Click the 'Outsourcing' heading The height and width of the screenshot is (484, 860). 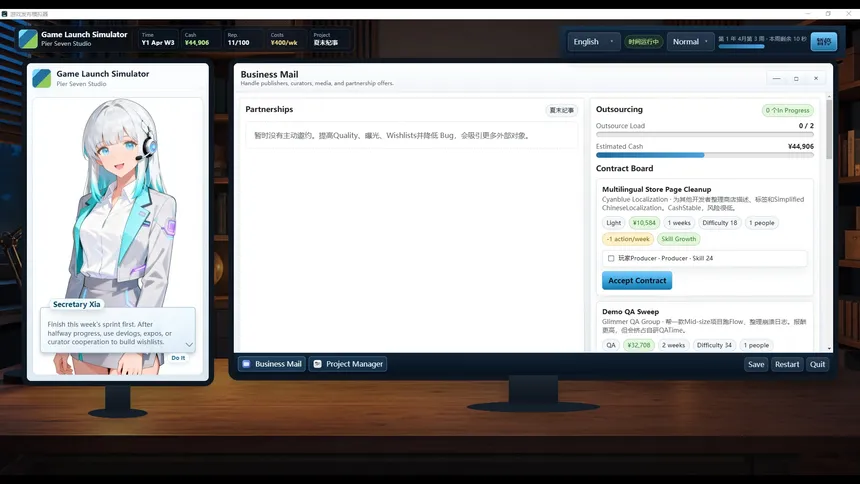(x=619, y=109)
